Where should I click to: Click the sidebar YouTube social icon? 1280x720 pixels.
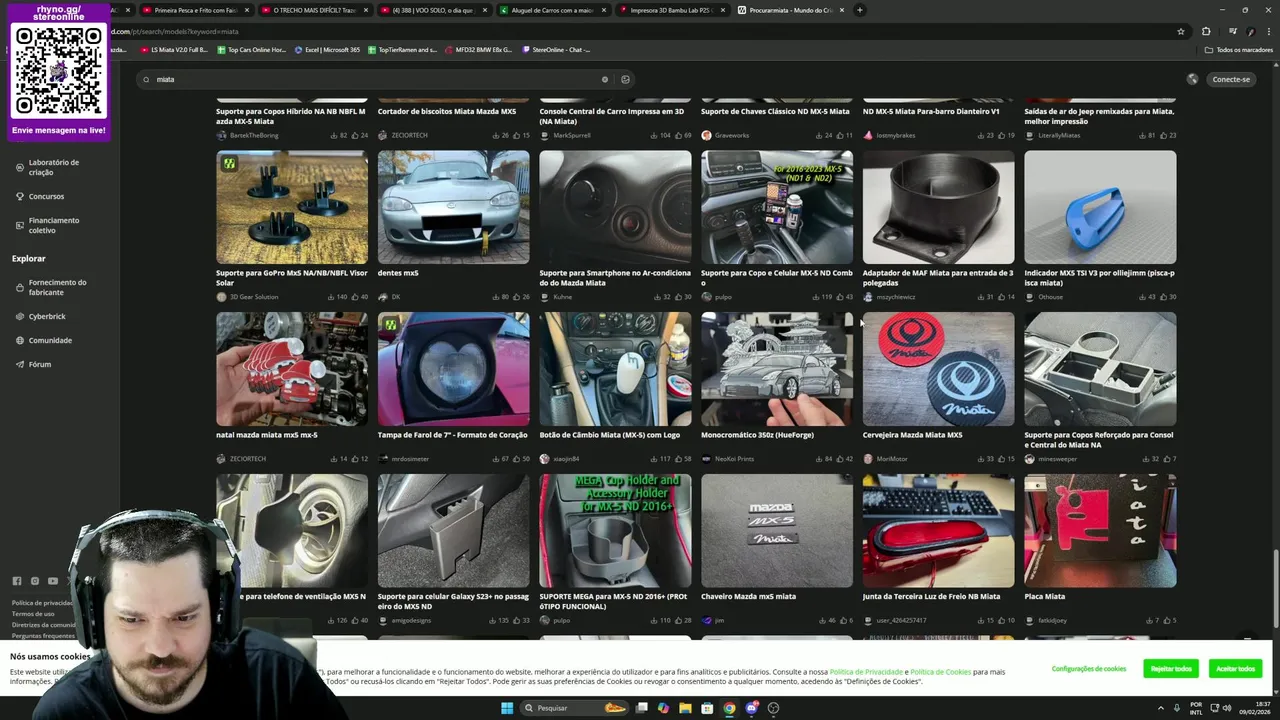tap(52, 581)
